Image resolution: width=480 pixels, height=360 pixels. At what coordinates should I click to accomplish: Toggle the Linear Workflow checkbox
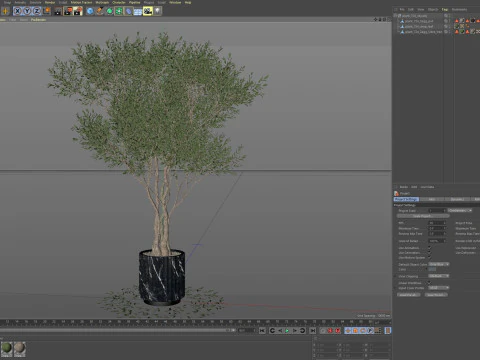pos(429,283)
